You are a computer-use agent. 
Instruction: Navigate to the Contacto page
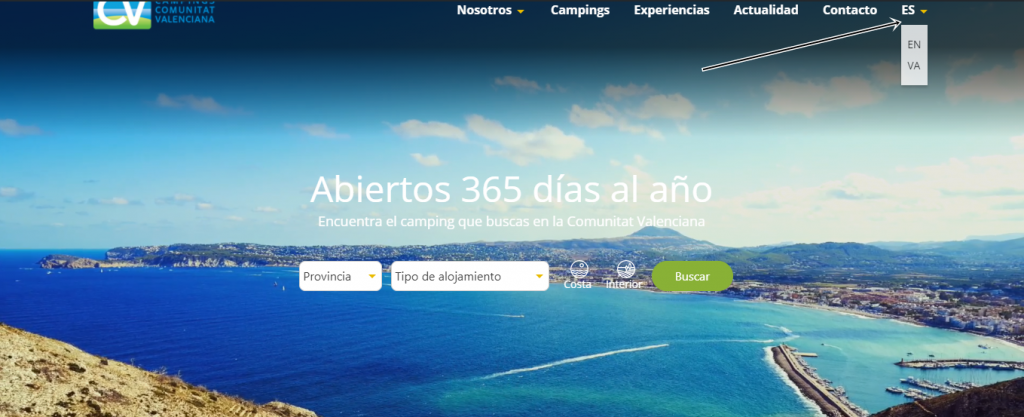tap(850, 10)
